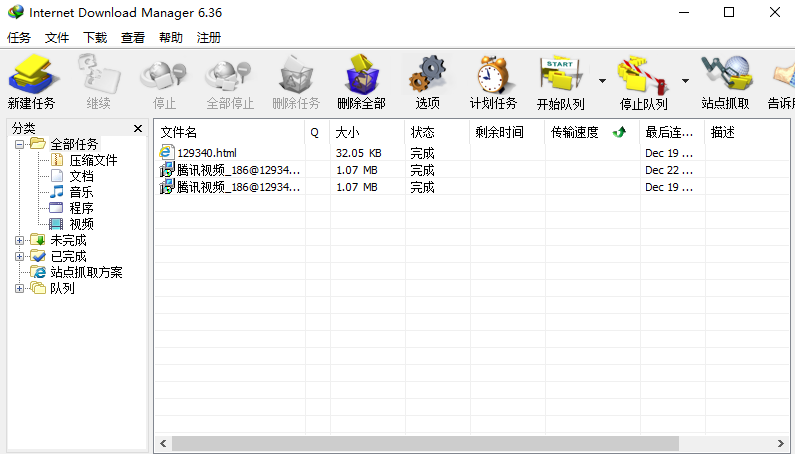Select the 压缩文件 category
The width and height of the screenshot is (795, 454).
tap(93, 160)
